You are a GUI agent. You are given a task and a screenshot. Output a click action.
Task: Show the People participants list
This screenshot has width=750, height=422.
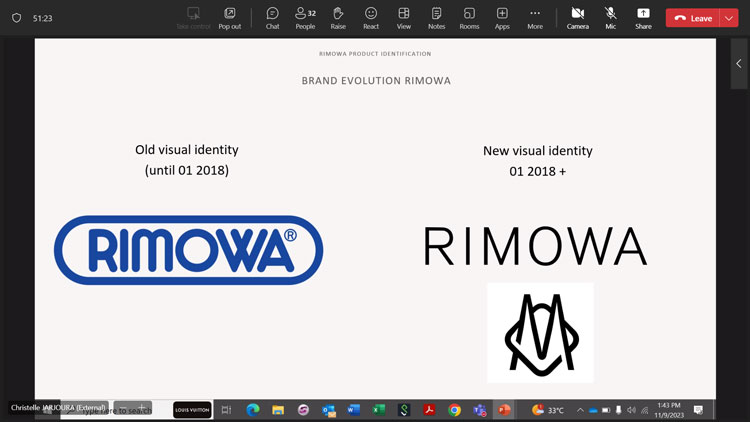[305, 17]
